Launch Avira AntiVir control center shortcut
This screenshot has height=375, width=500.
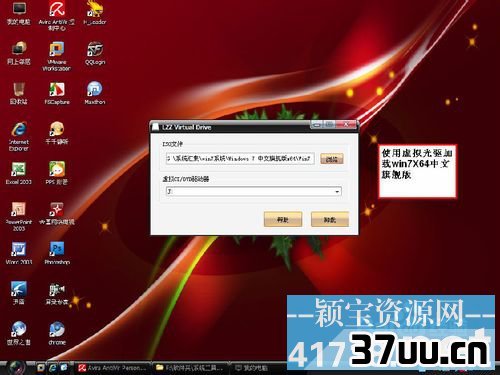(x=57, y=16)
